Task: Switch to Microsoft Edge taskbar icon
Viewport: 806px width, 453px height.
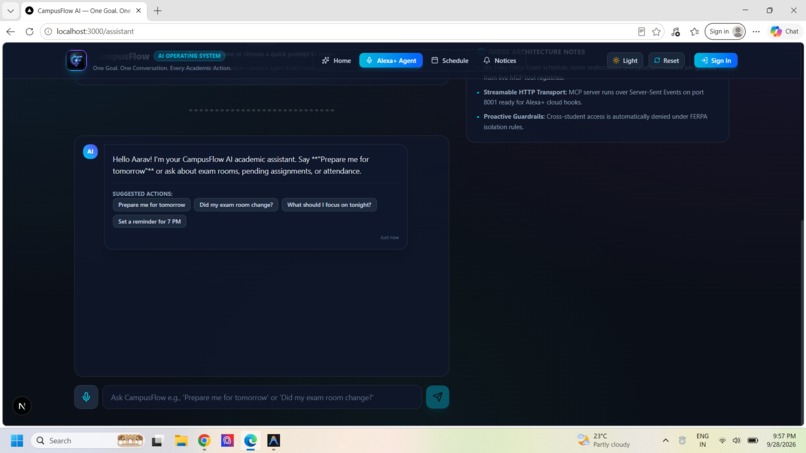Action: click(250, 441)
